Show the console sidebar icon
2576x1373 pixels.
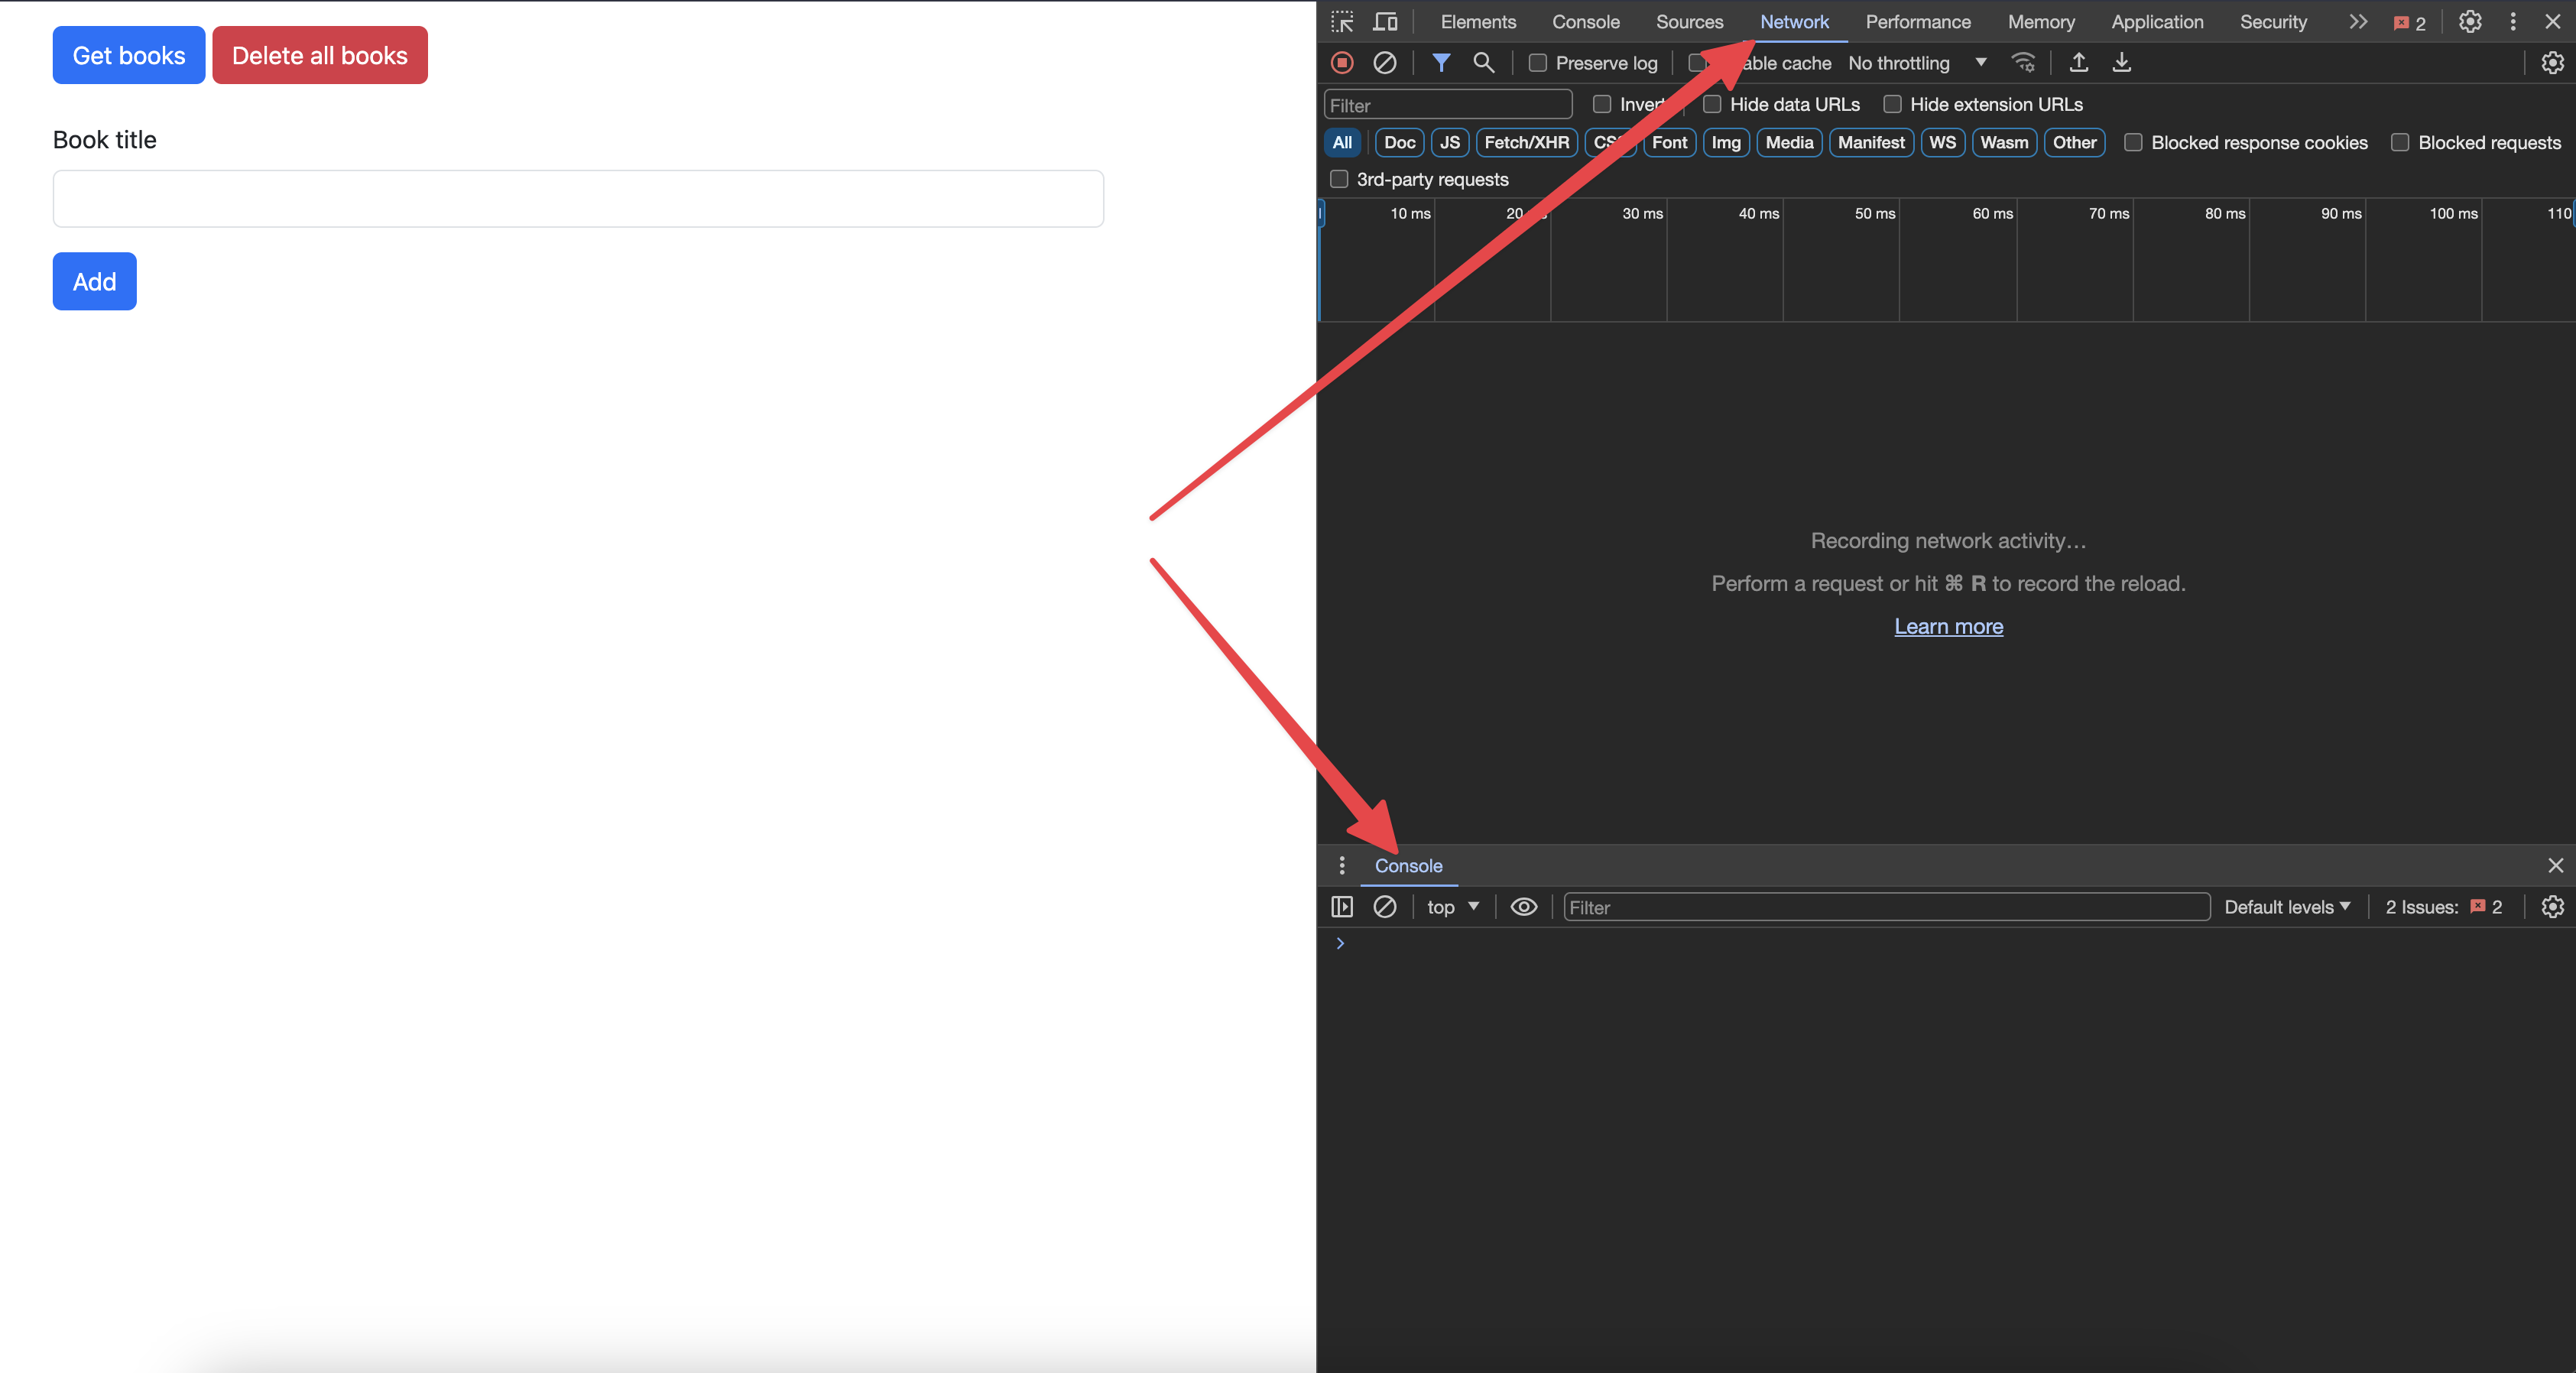pyautogui.click(x=1342, y=907)
